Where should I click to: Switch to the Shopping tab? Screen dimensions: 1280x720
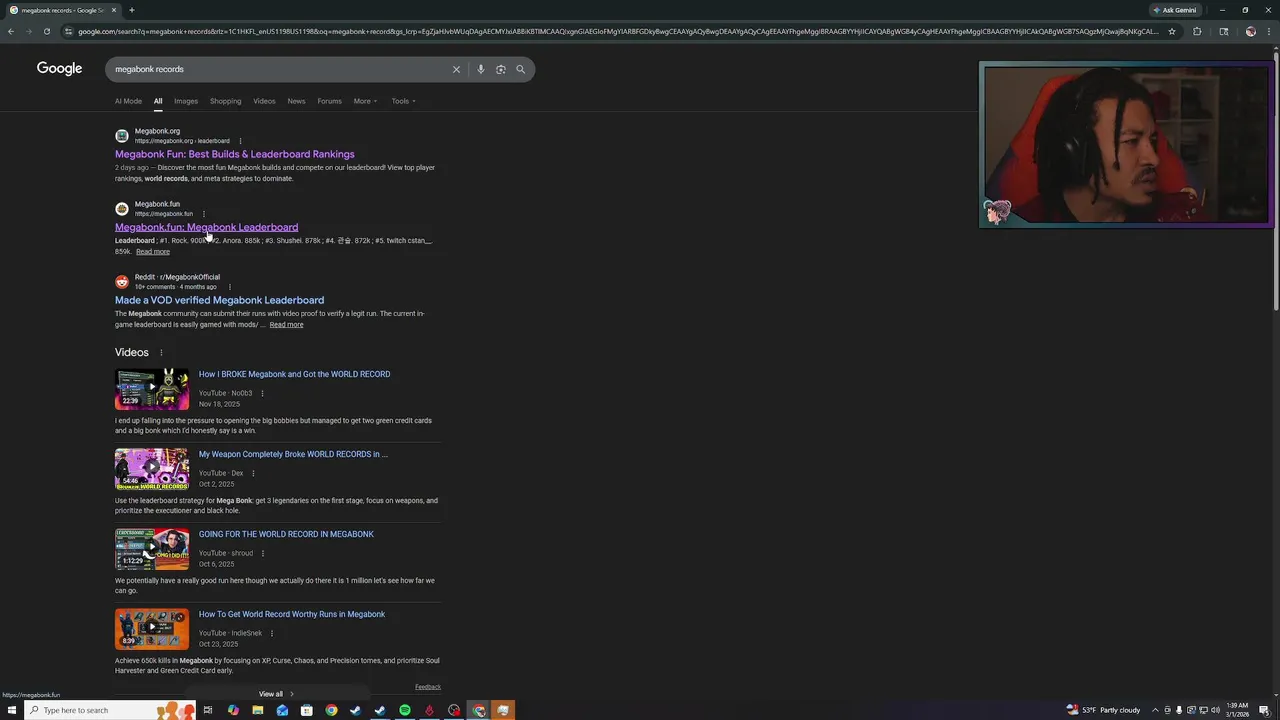225,101
